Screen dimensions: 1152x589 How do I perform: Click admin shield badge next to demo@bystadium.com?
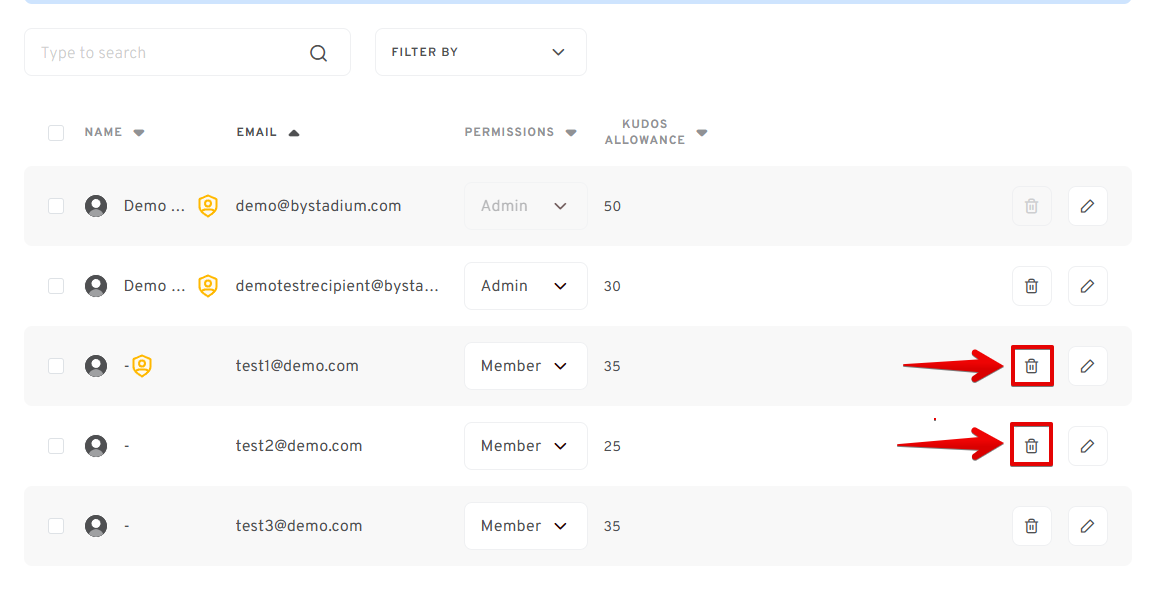tap(208, 206)
